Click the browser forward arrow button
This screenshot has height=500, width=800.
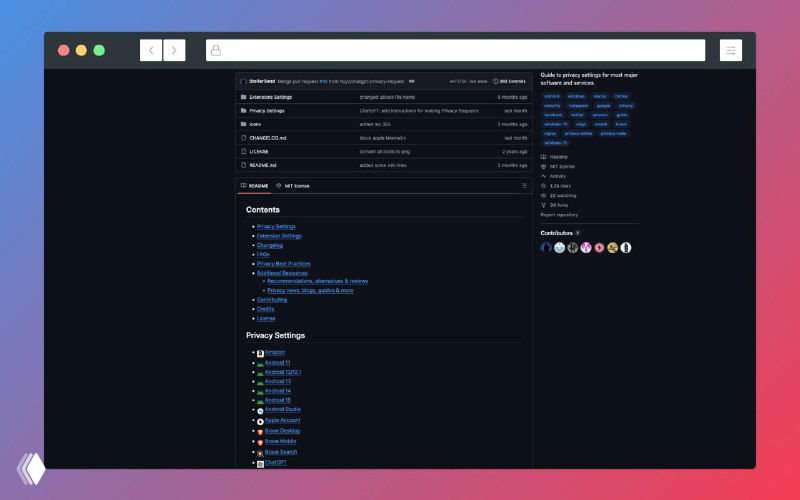[x=174, y=50]
